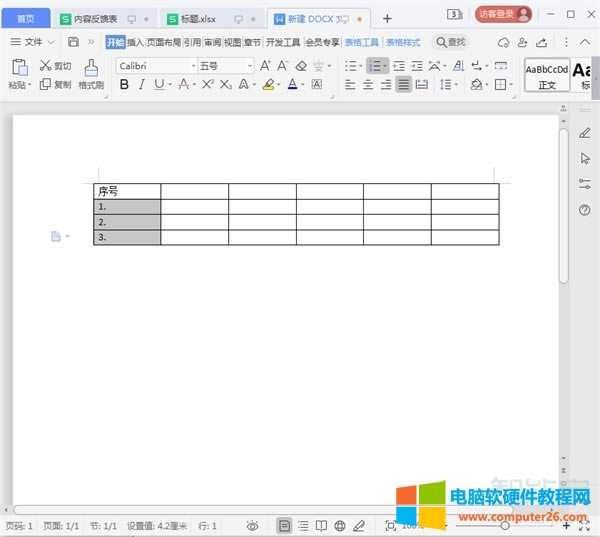Switch to the 插入 ribbon tab
The width and height of the screenshot is (600, 537).
[x=135, y=42]
